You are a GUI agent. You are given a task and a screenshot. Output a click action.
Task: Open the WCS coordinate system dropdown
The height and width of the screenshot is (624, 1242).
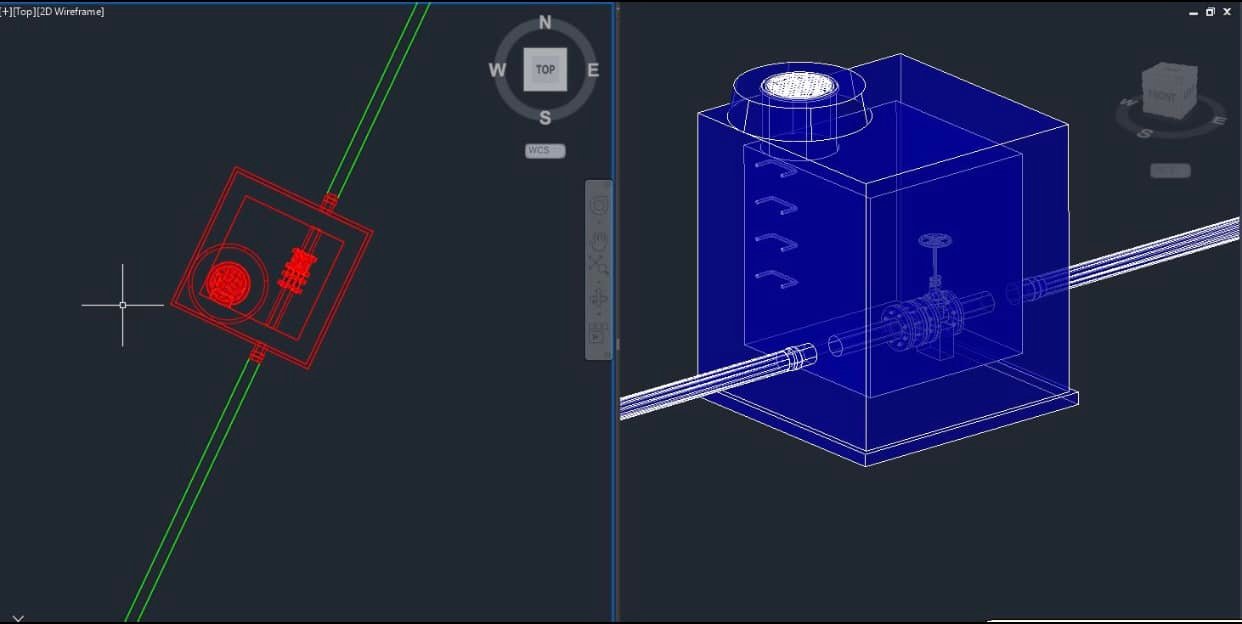[545, 151]
